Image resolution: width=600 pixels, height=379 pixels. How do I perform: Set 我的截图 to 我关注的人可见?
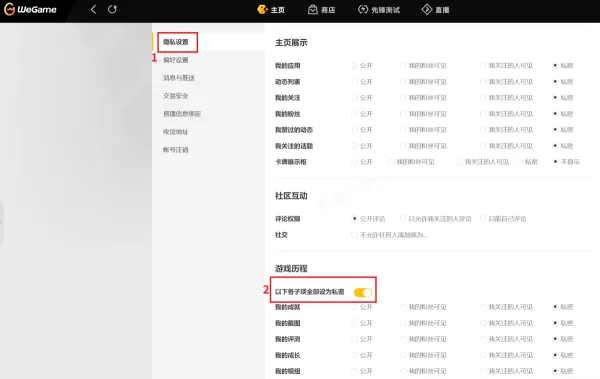point(483,323)
